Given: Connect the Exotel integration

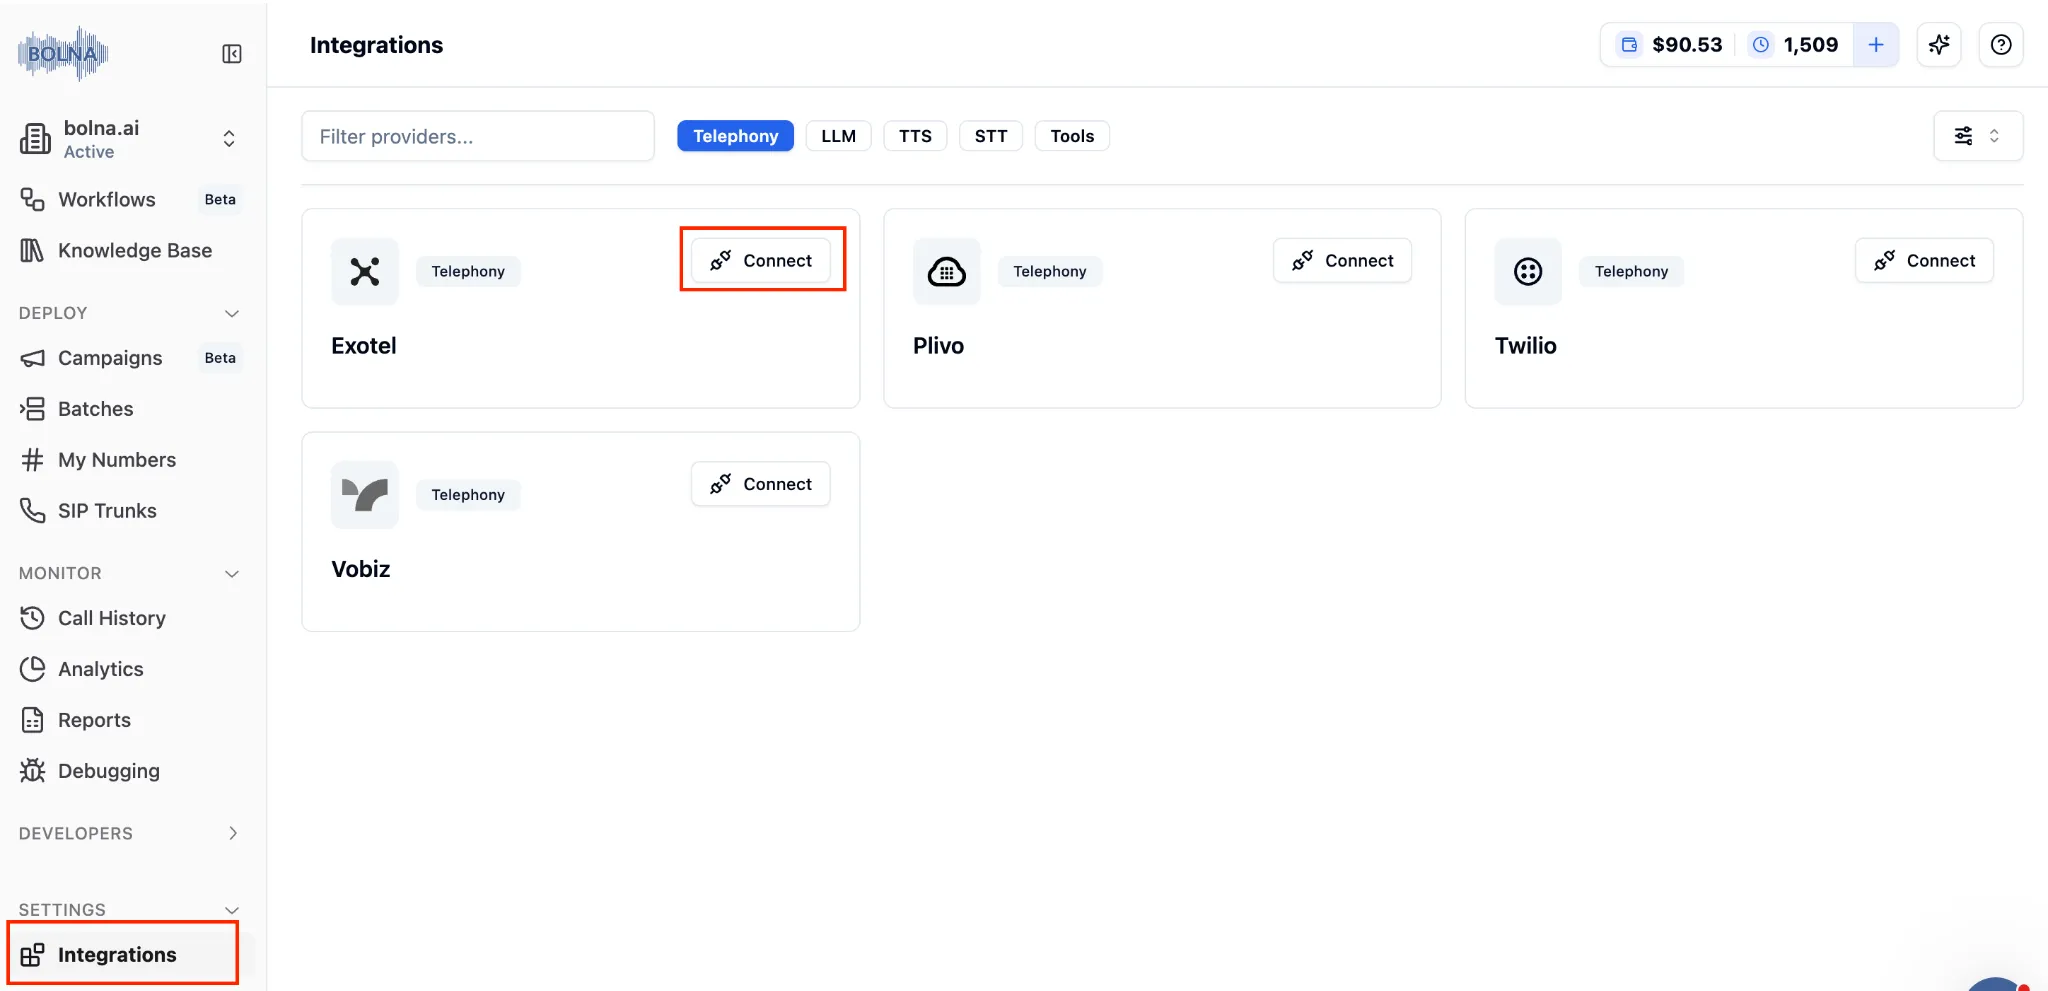Looking at the screenshot, I should (761, 260).
